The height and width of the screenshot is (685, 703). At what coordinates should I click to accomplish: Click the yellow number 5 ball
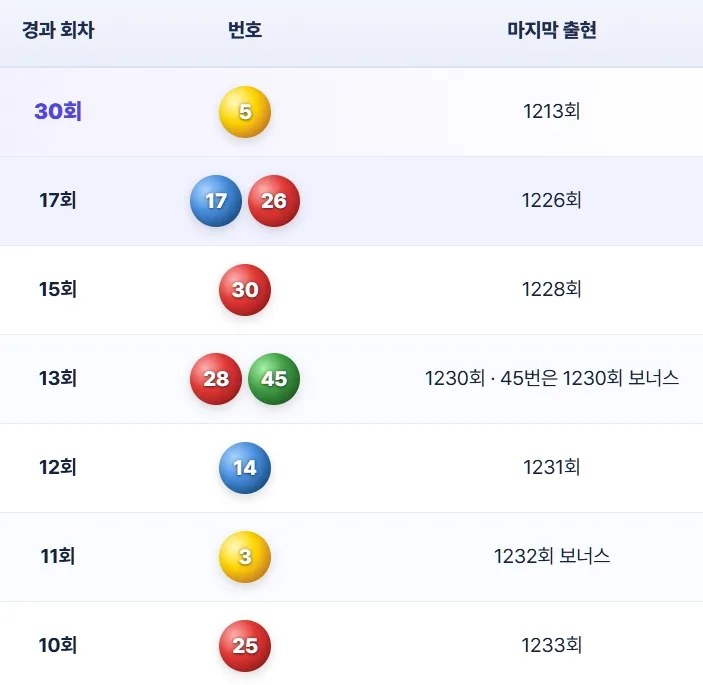245,112
